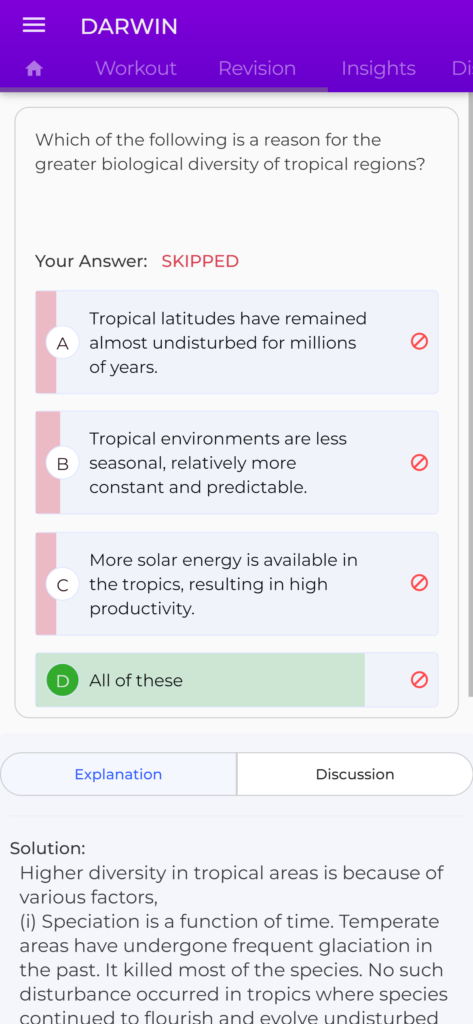Tap the block icon beside option B
The width and height of the screenshot is (473, 1024).
pos(419,462)
